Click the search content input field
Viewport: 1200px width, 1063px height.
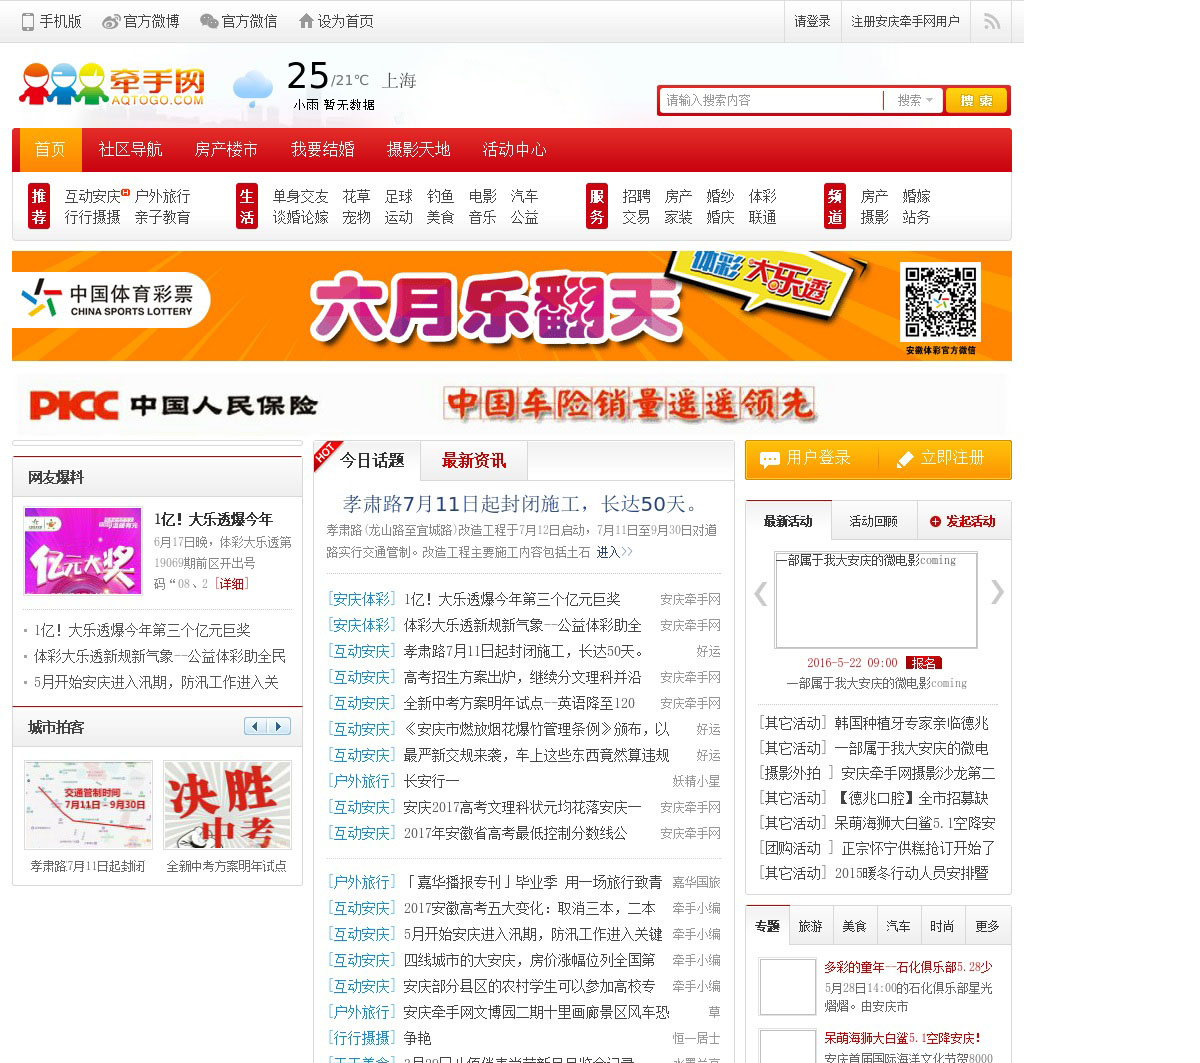point(771,100)
